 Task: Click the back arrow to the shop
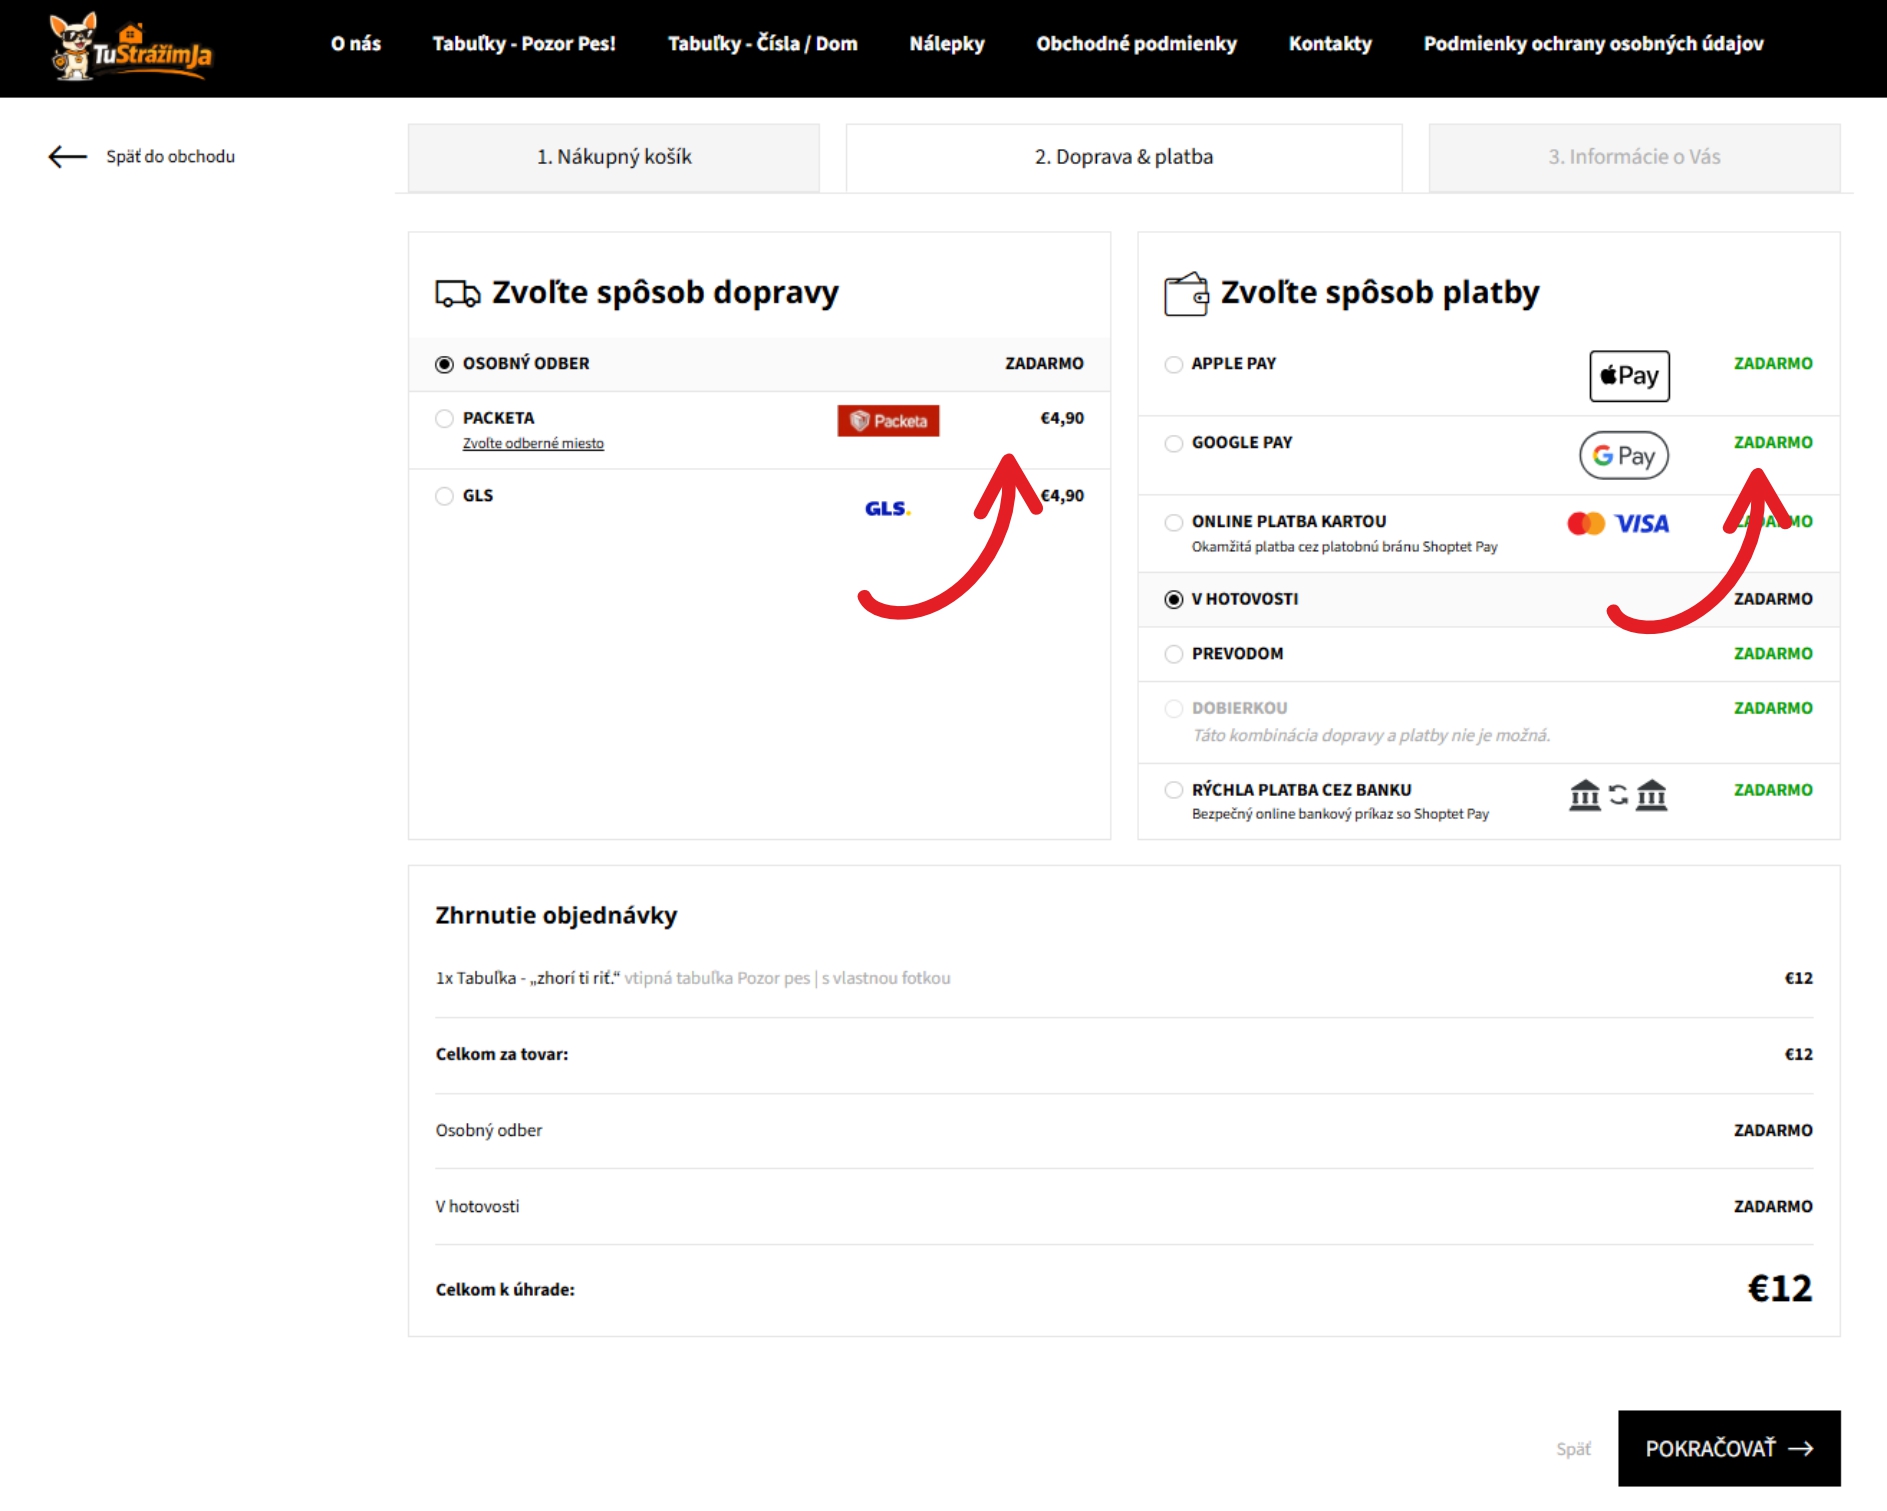coord(68,157)
